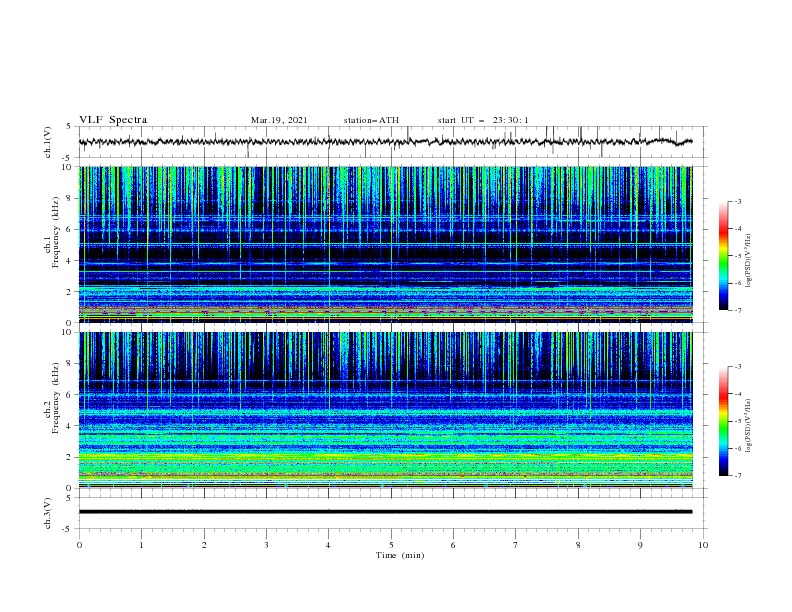This screenshot has width=792, height=612.
Task: Click the ch.1 voltage waveform trace
Action: tap(385, 142)
